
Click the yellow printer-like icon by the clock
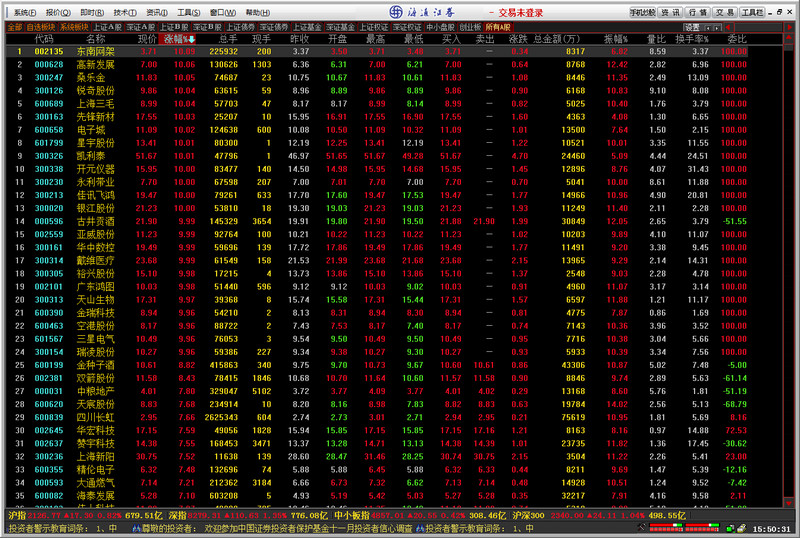pos(741,529)
